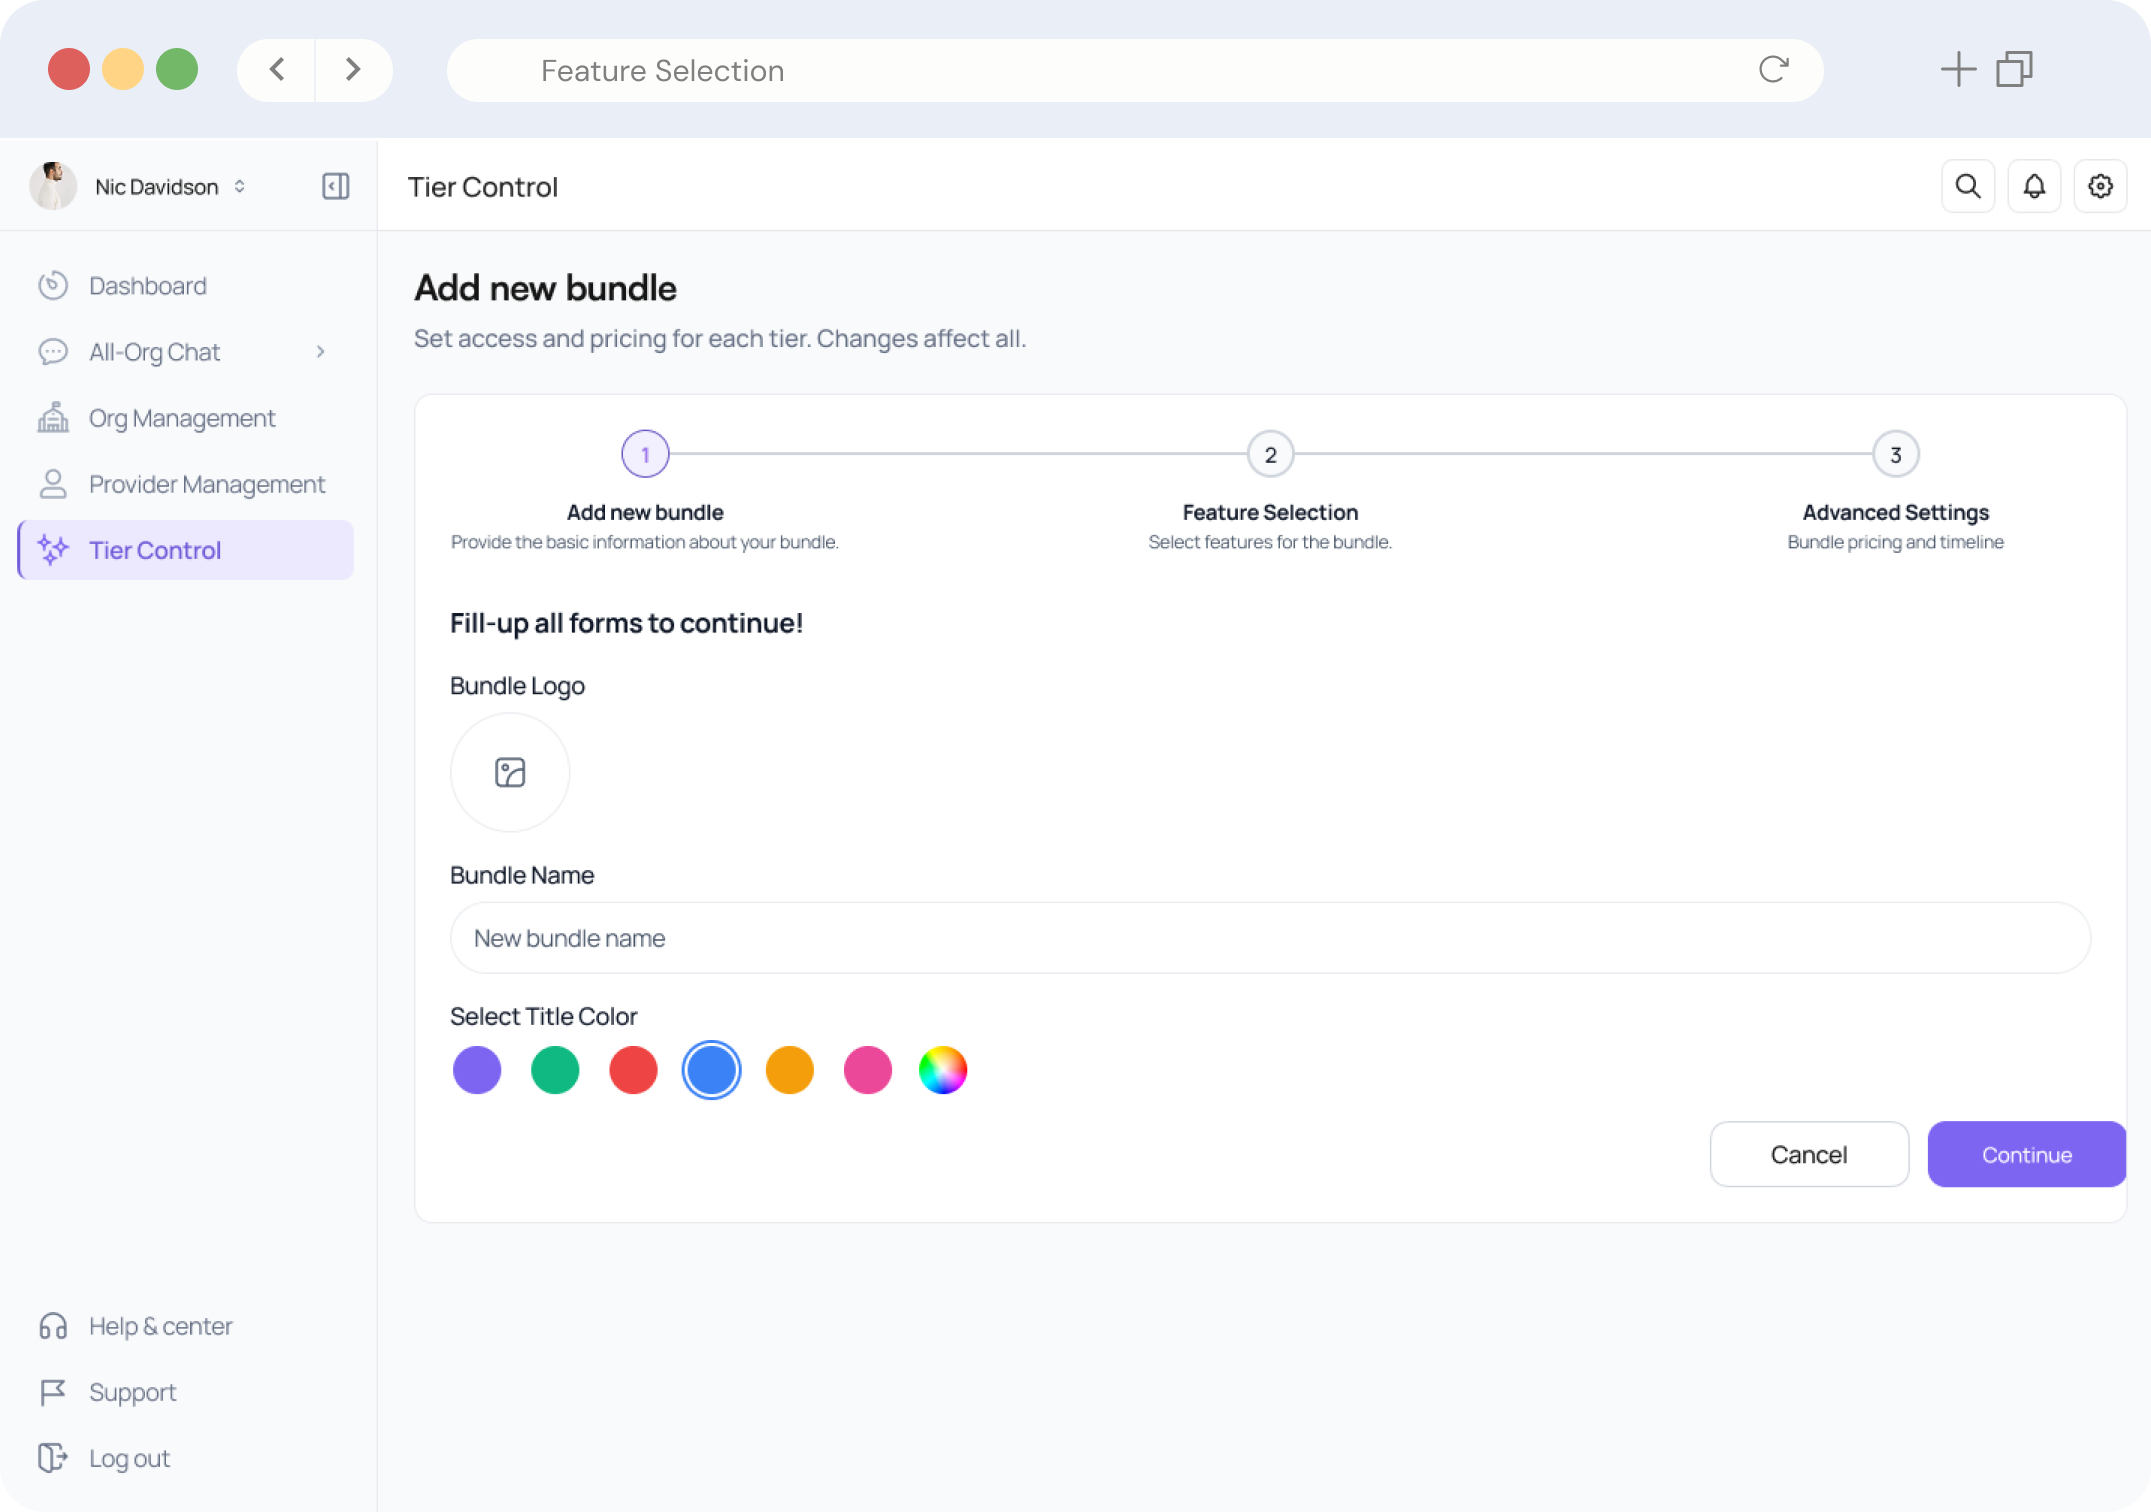Expand the All-Org Chat chevron
Screen dimensions: 2151x1512
(x=320, y=352)
